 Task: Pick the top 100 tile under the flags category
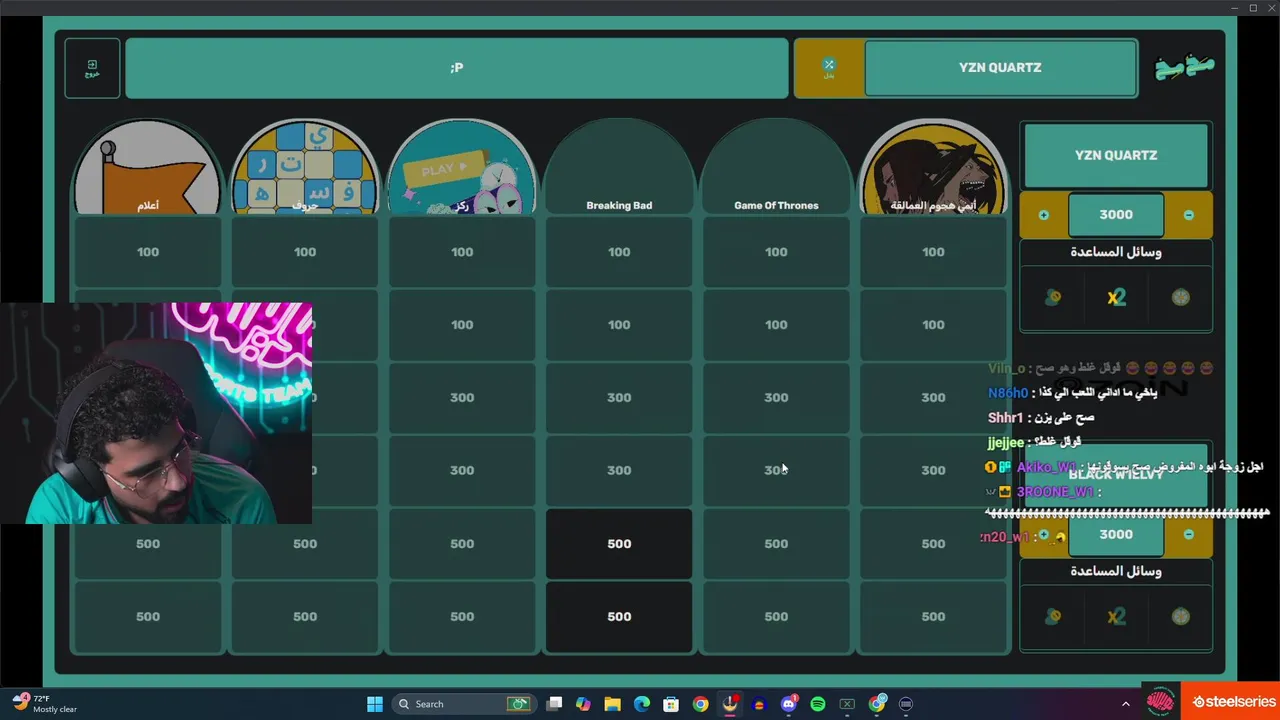tap(148, 252)
